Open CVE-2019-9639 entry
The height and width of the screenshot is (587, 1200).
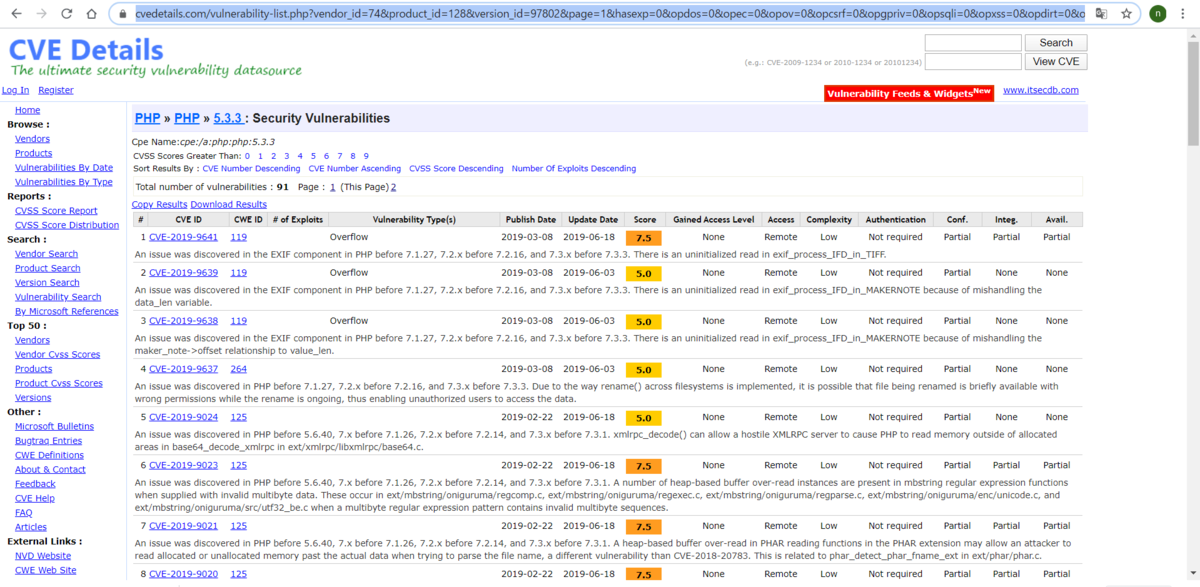(183, 272)
